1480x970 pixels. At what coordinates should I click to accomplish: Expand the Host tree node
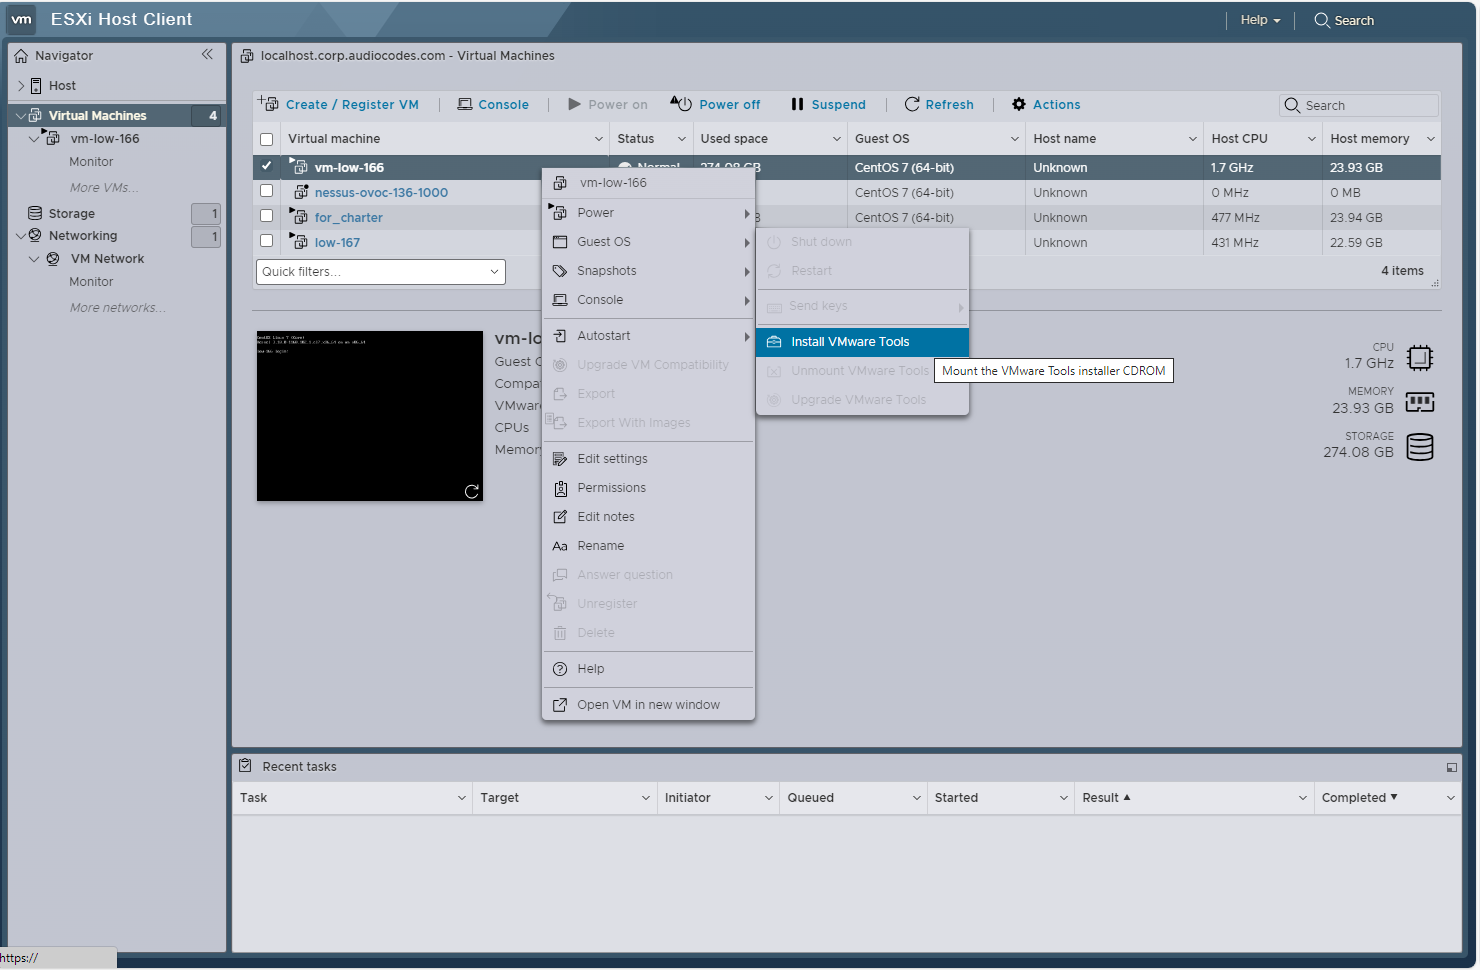click(x=21, y=86)
